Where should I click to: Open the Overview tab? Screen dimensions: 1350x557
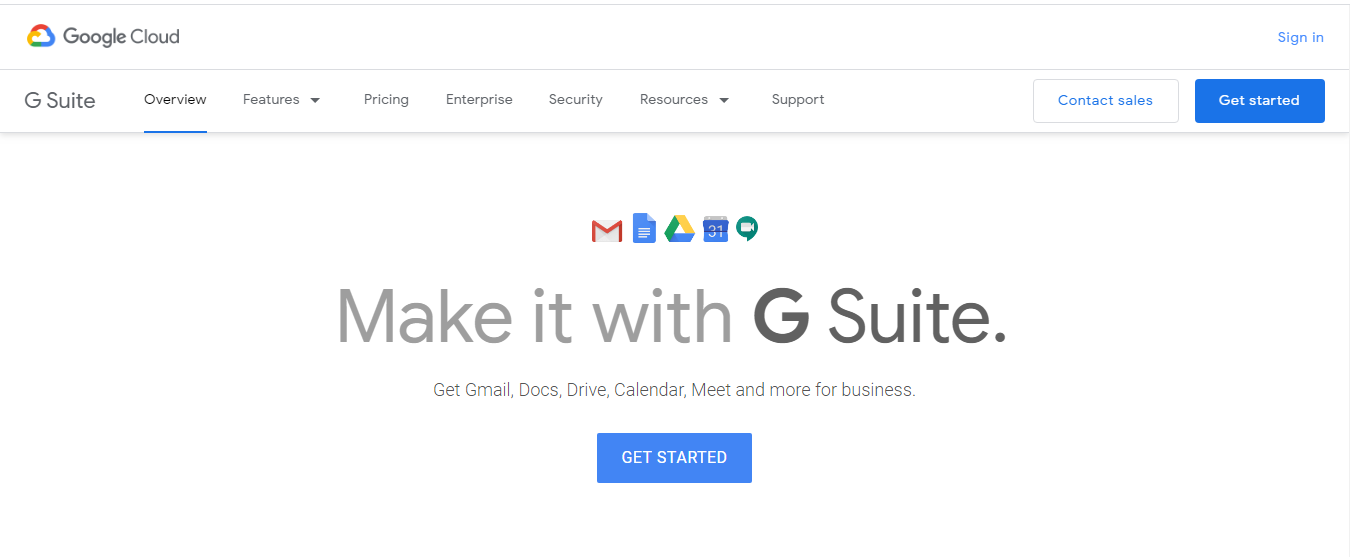[x=175, y=100]
